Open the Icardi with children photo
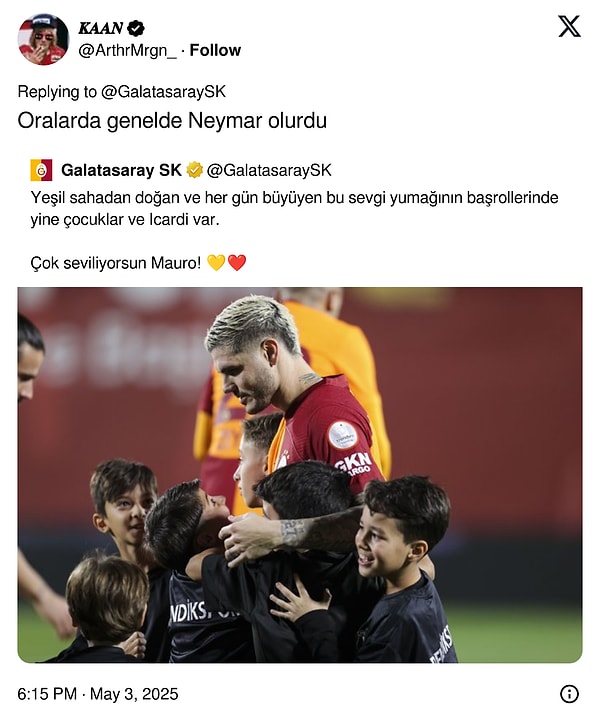 [300, 475]
